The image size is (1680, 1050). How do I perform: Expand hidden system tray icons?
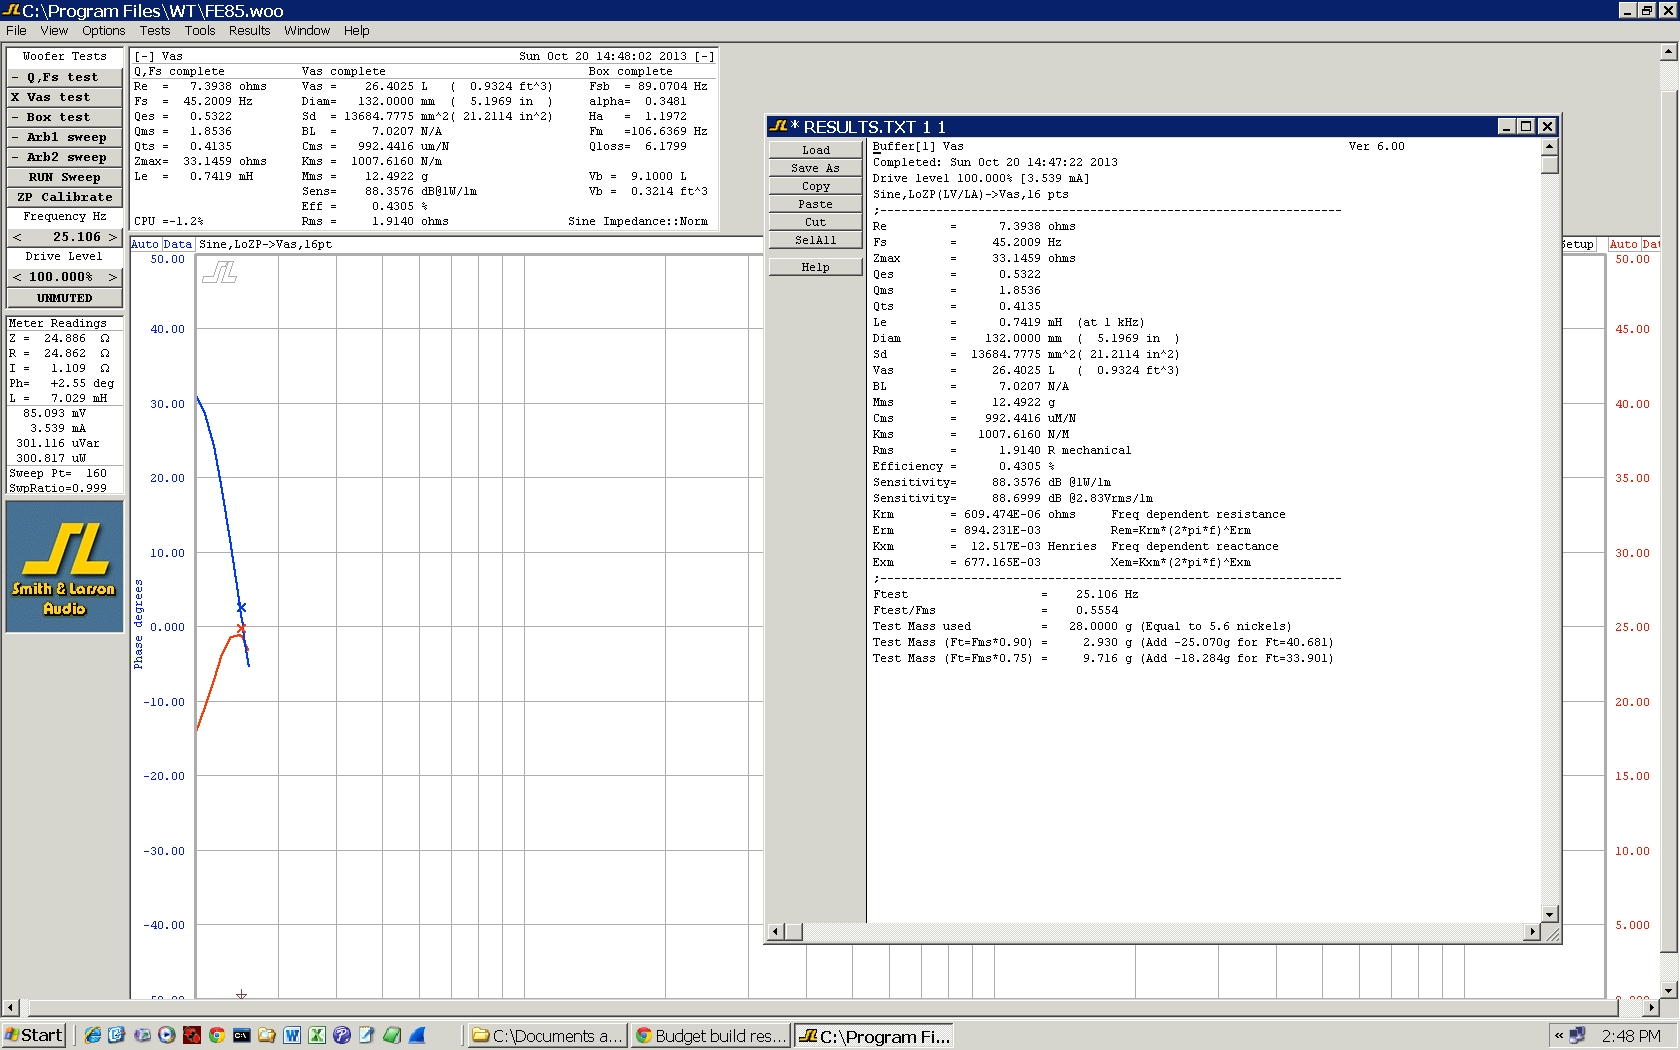click(x=1558, y=1036)
